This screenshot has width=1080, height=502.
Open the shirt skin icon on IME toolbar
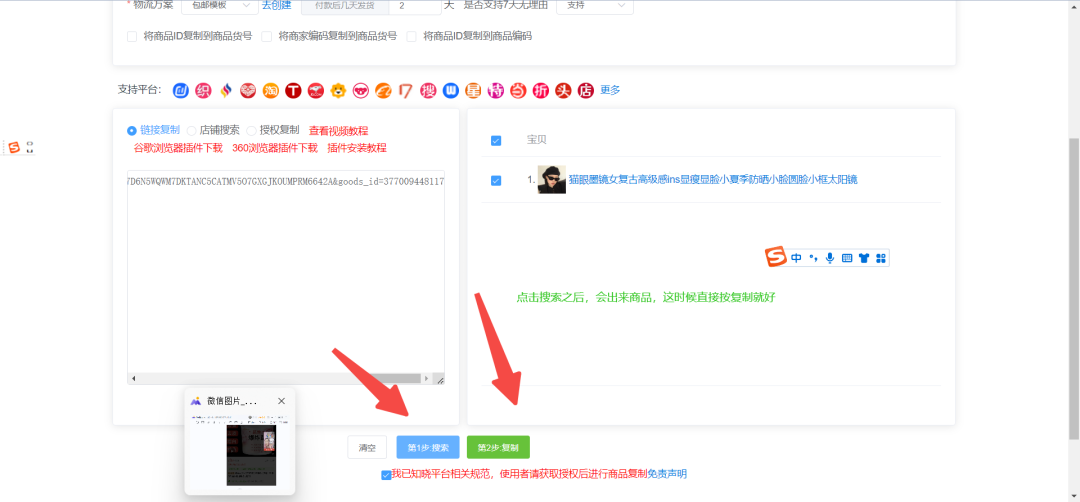(864, 258)
